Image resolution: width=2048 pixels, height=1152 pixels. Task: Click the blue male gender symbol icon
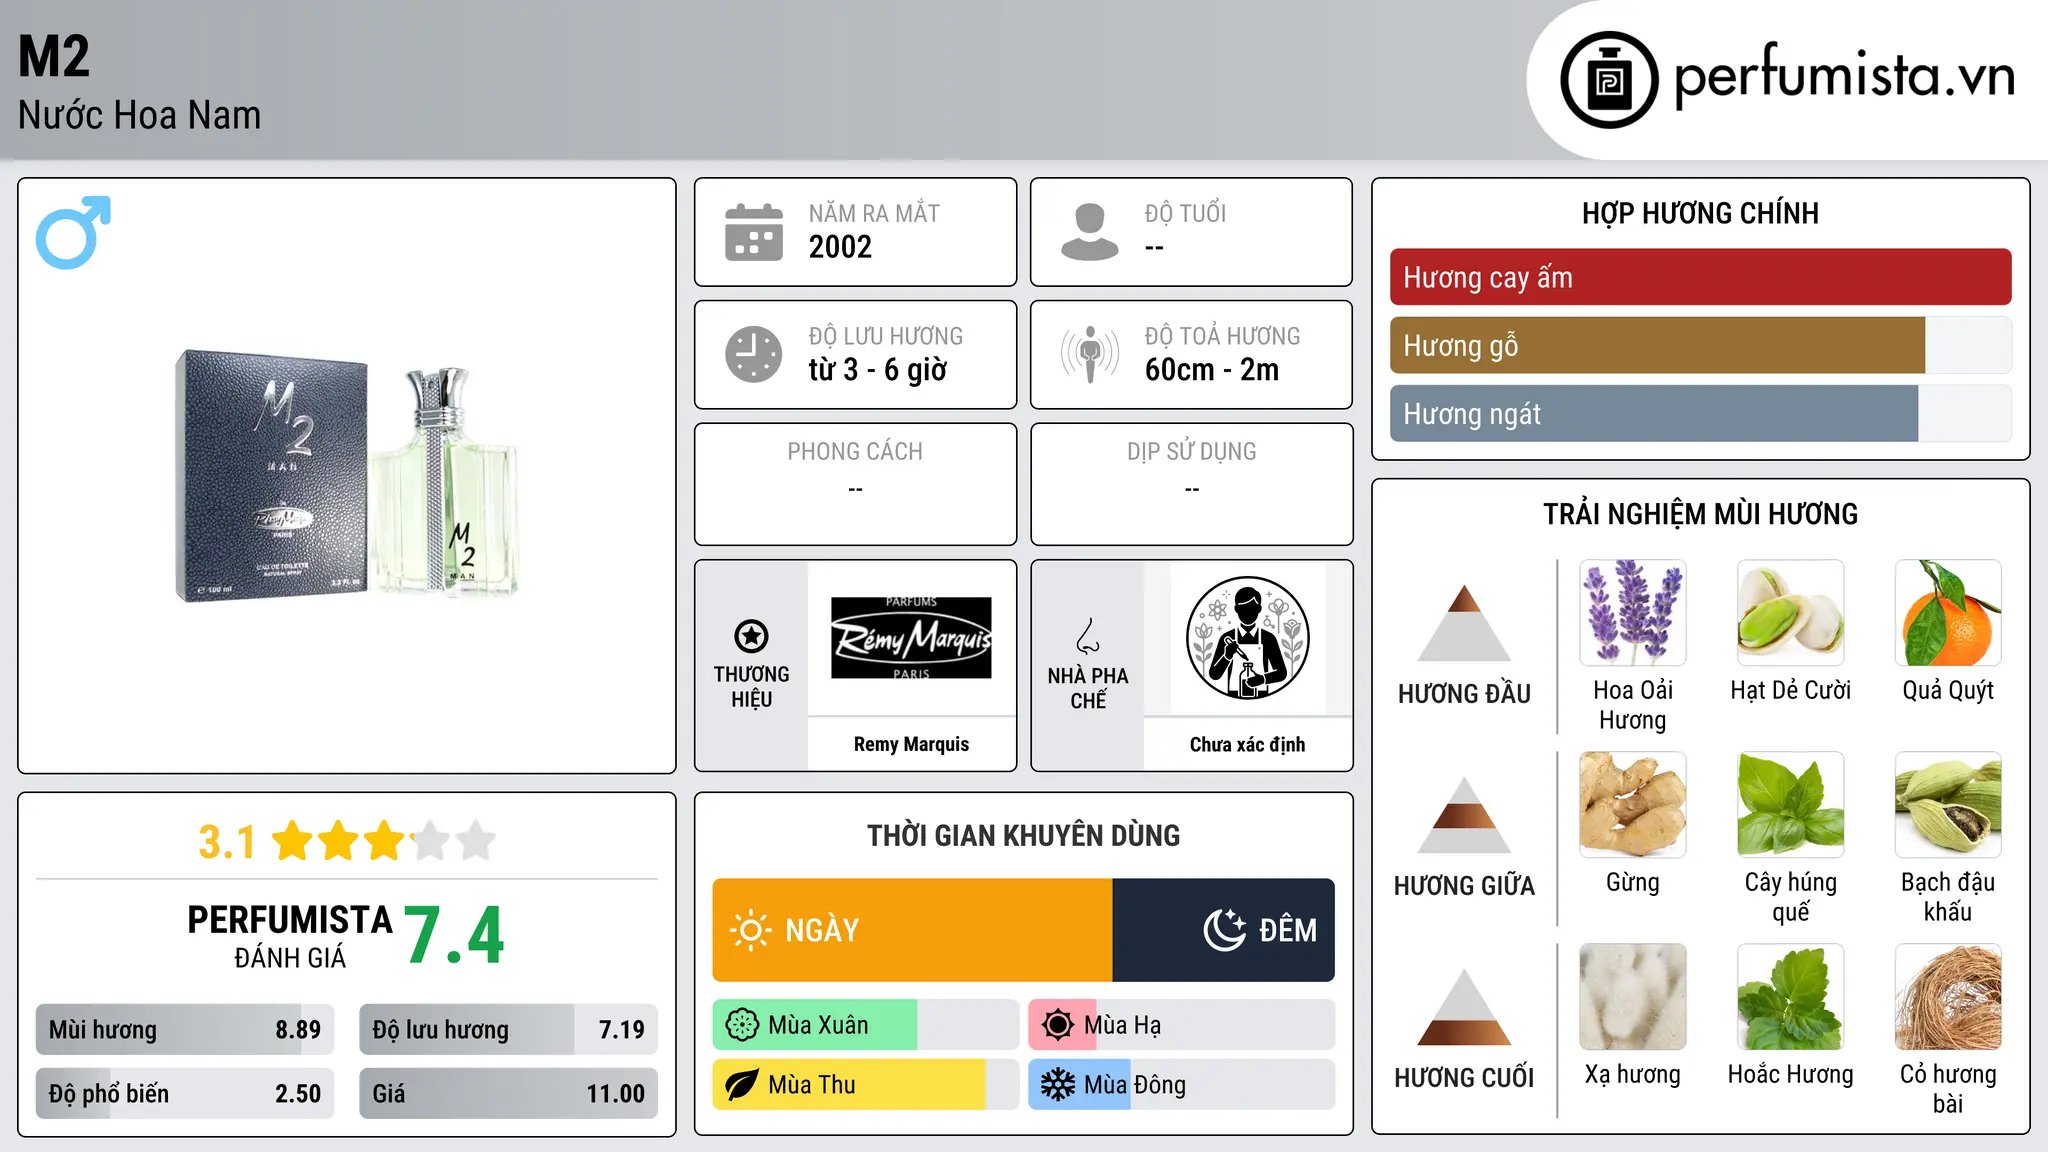[73, 232]
